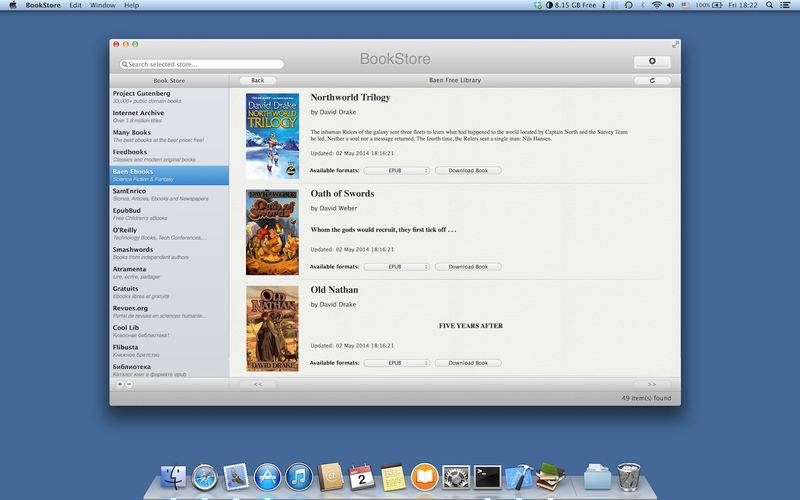Select Gratuits store in sidebar
This screenshot has width=800, height=500.
pos(169,292)
